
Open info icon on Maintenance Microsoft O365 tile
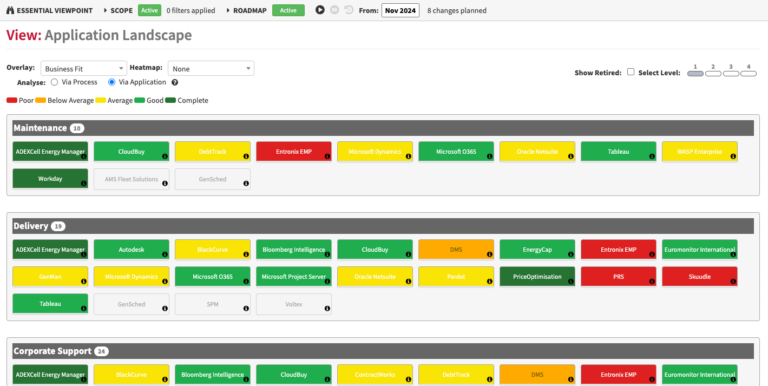(489, 157)
